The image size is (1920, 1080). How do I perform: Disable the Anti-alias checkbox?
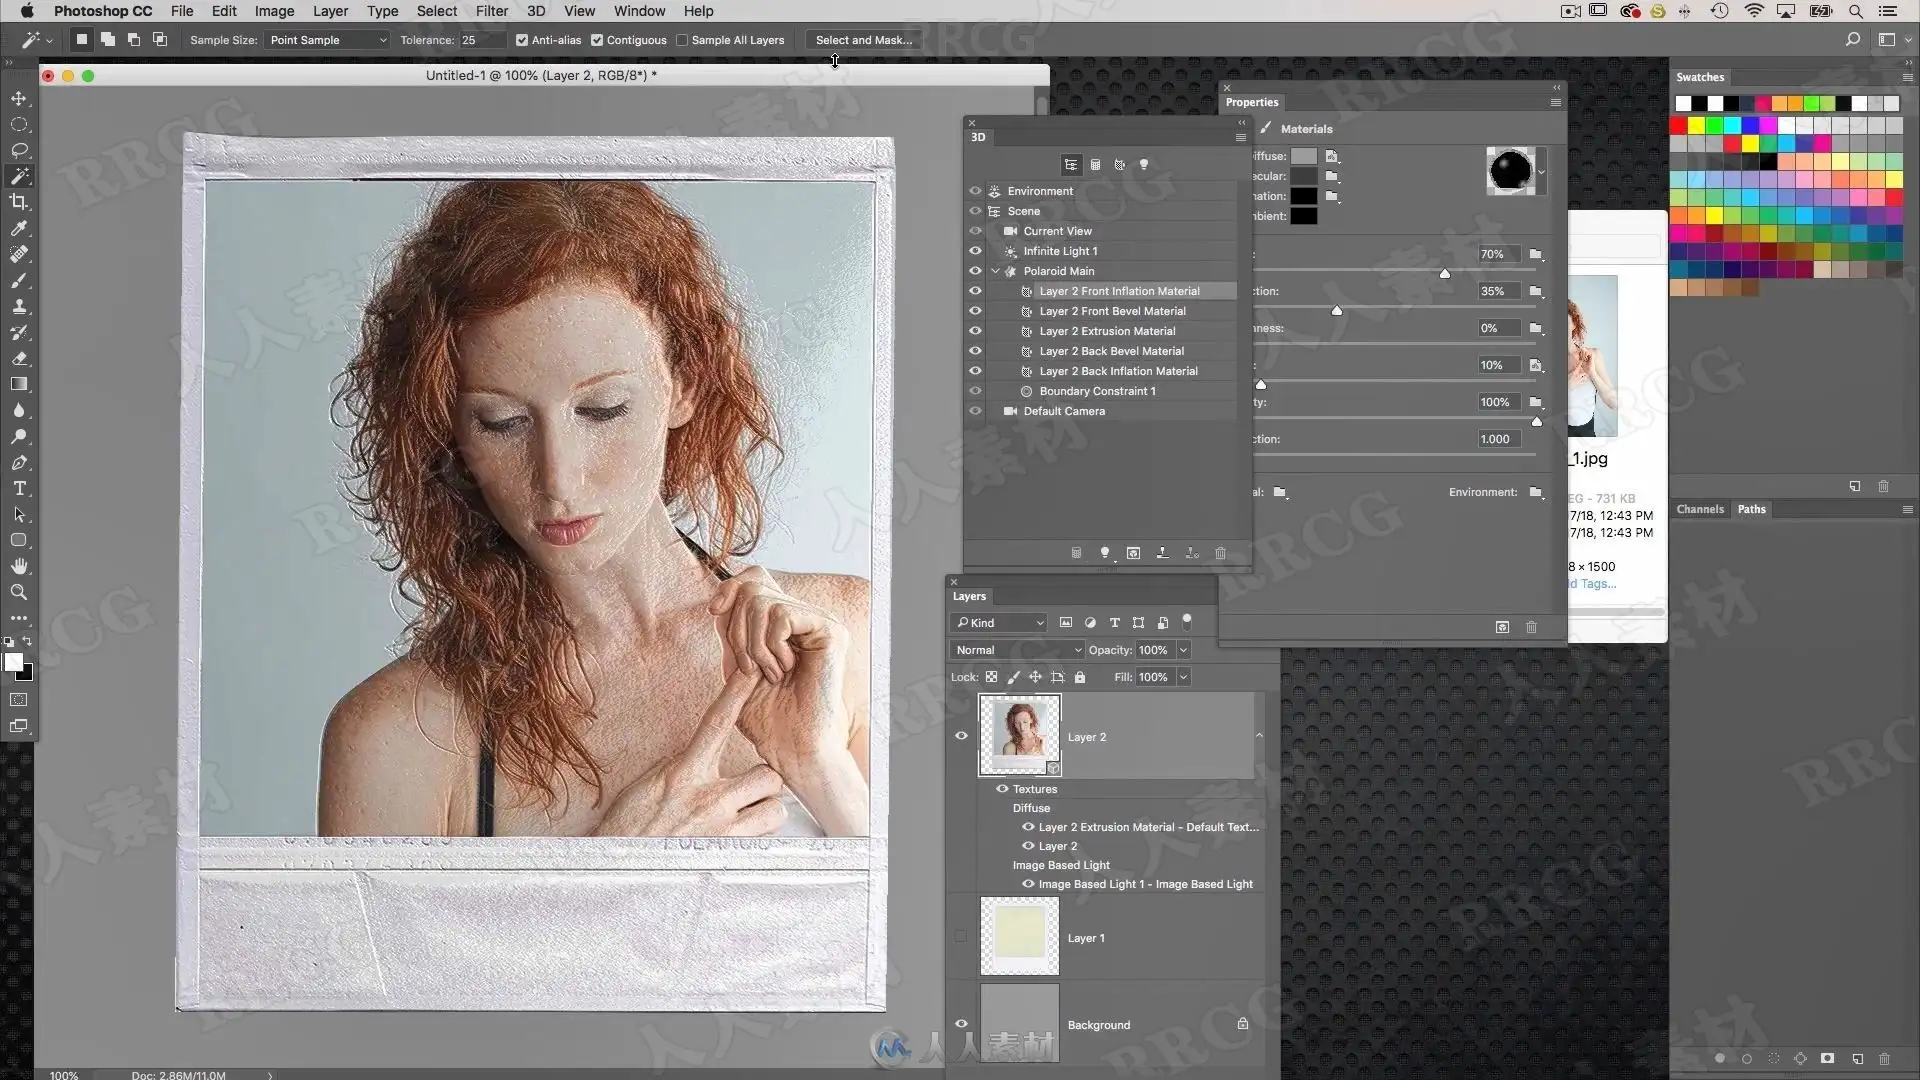tap(522, 40)
